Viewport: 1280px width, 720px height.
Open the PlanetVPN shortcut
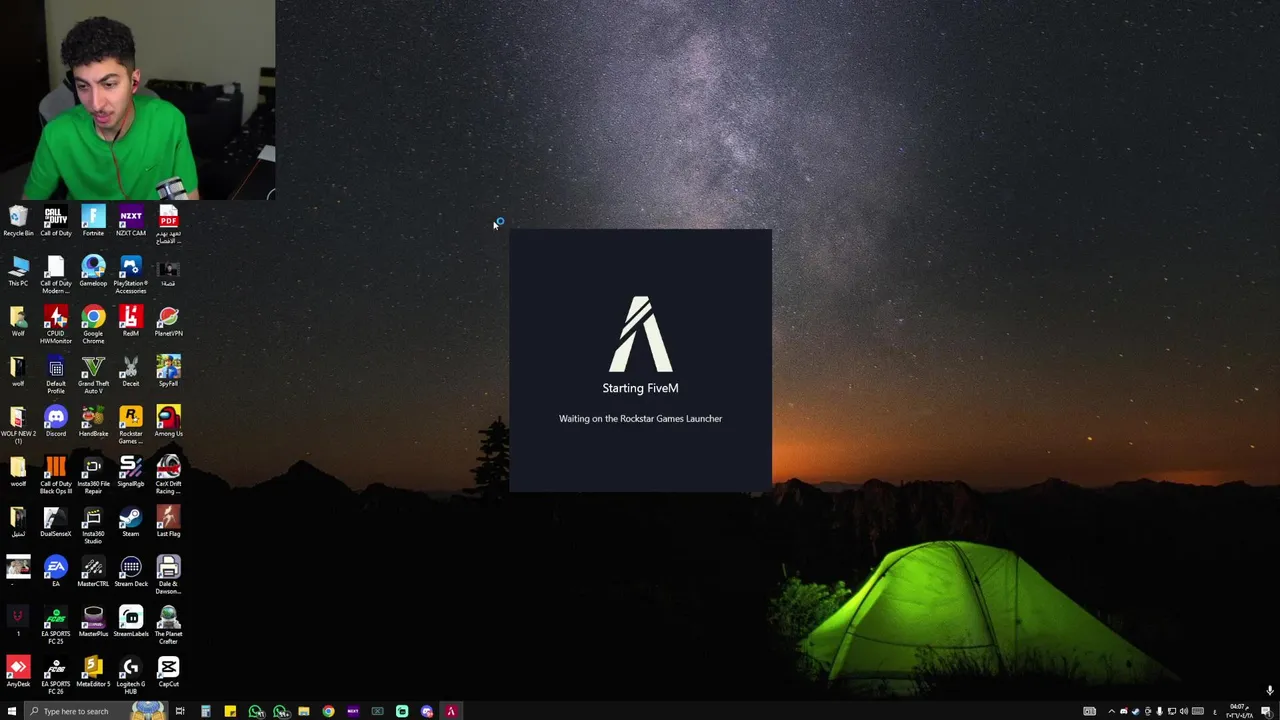pyautogui.click(x=168, y=322)
